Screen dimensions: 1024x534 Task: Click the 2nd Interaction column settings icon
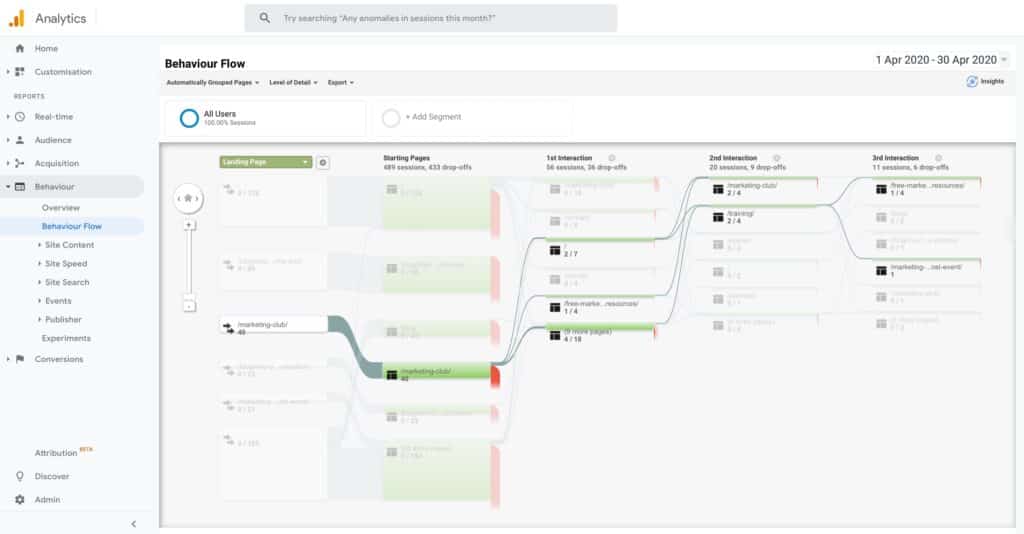[776, 158]
